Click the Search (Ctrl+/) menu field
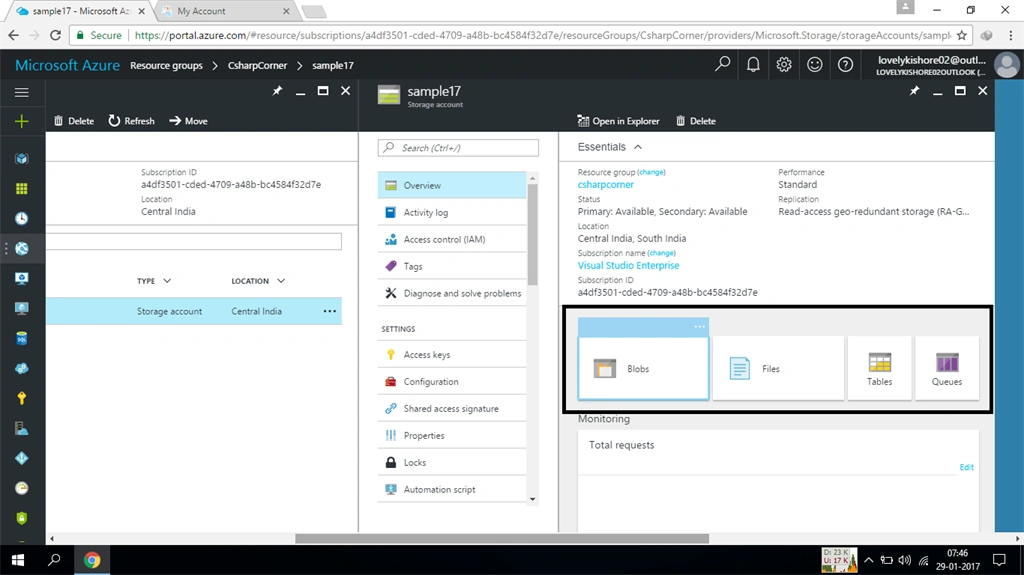The image size is (1024, 575). pos(458,148)
